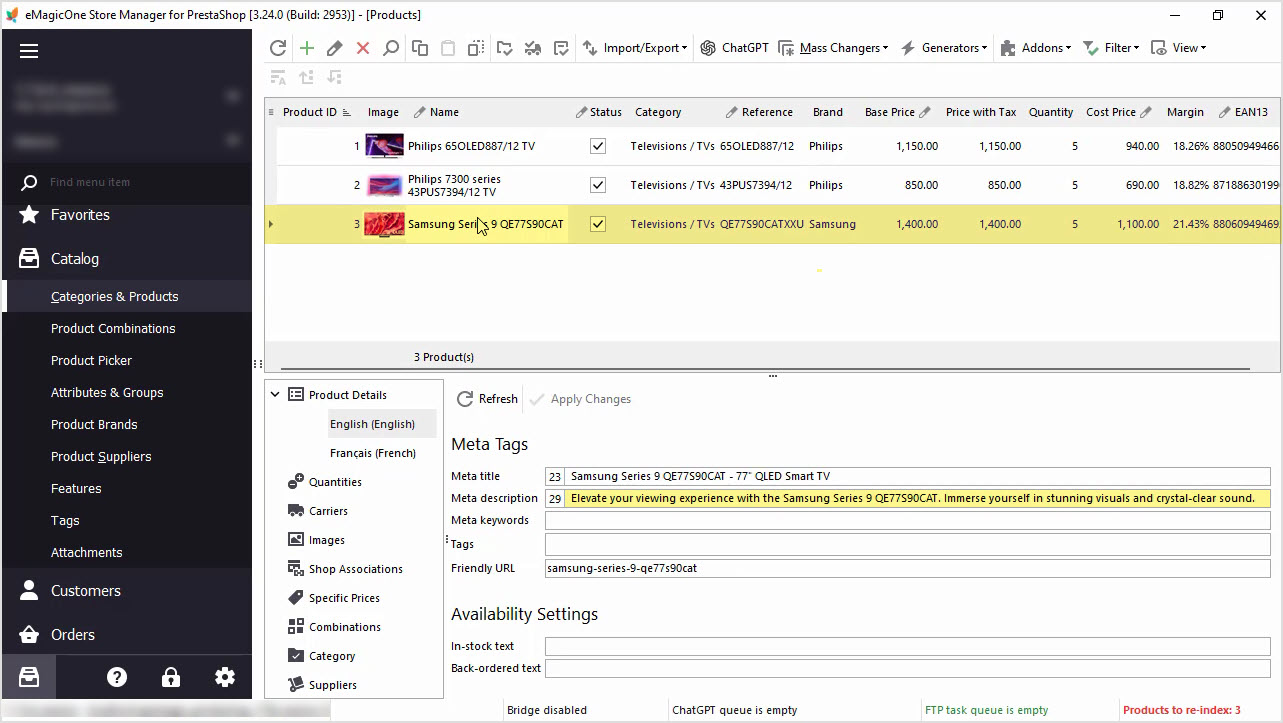Click the folder checkmark icon in toolbar
The height and width of the screenshot is (723, 1283).
coord(504,48)
